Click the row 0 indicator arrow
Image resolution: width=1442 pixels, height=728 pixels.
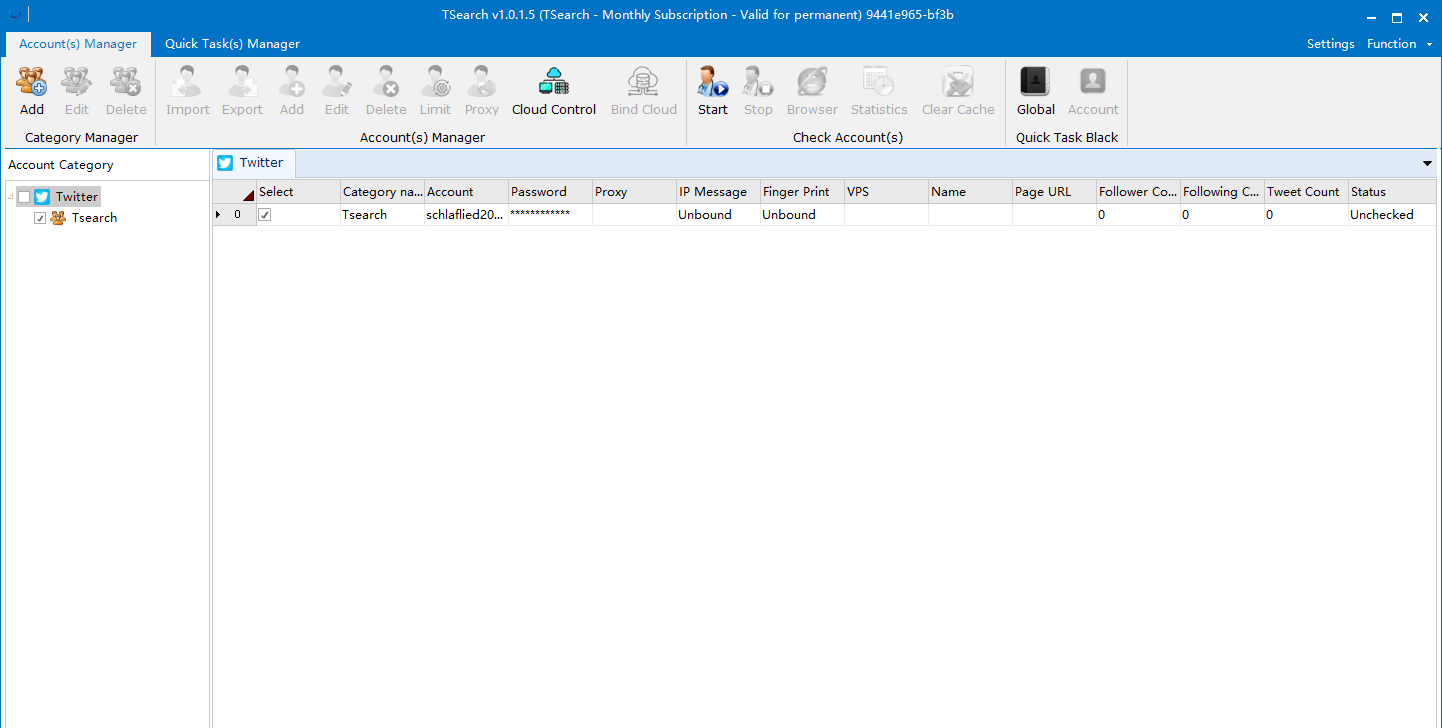pyautogui.click(x=219, y=215)
